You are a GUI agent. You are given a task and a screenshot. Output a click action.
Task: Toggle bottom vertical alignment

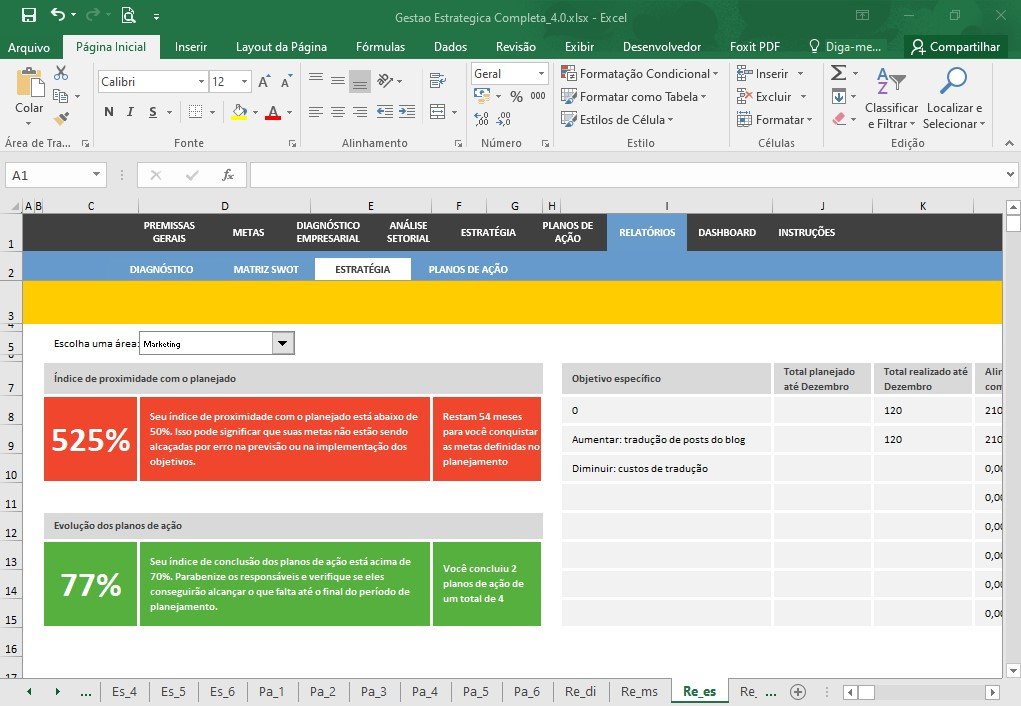(x=359, y=81)
